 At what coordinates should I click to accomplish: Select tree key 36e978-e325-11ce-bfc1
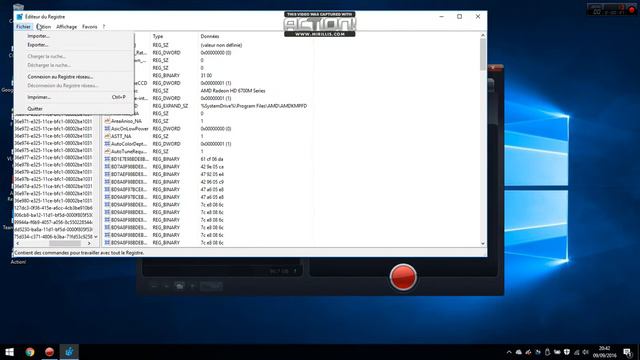click(53, 165)
